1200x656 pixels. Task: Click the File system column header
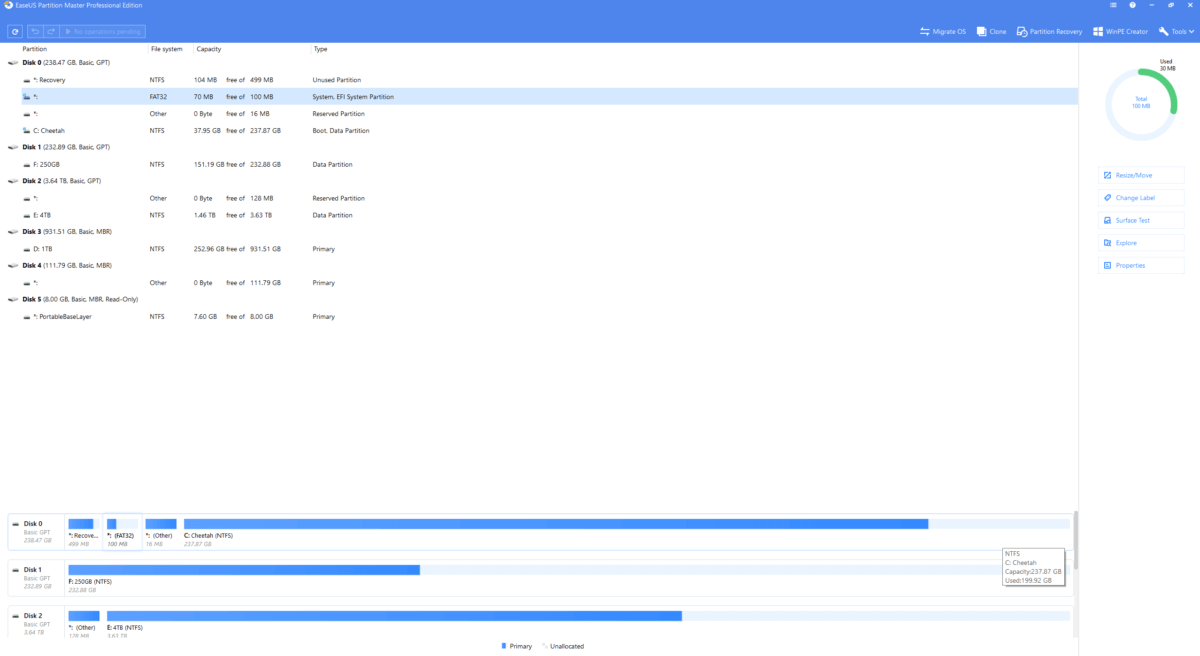click(166, 49)
